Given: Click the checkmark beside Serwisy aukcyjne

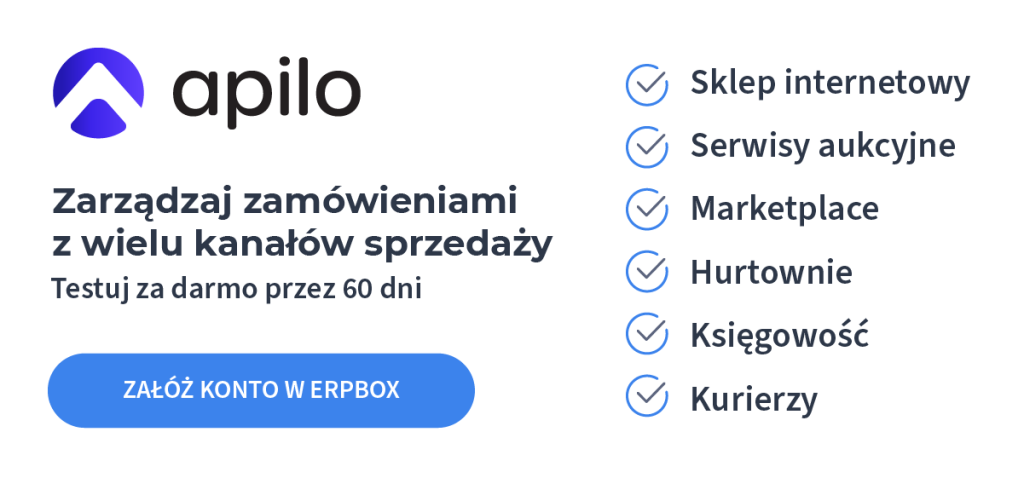Looking at the screenshot, I should click(647, 147).
